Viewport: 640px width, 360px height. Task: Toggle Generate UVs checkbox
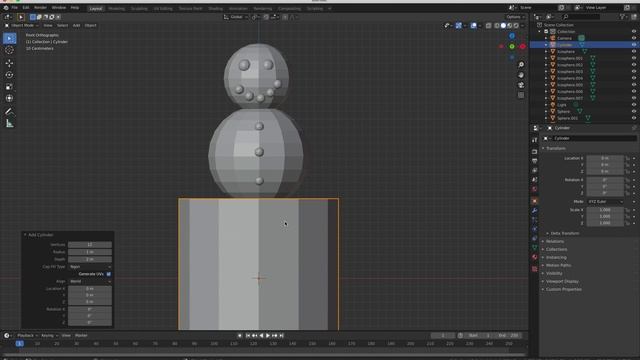pos(109,274)
